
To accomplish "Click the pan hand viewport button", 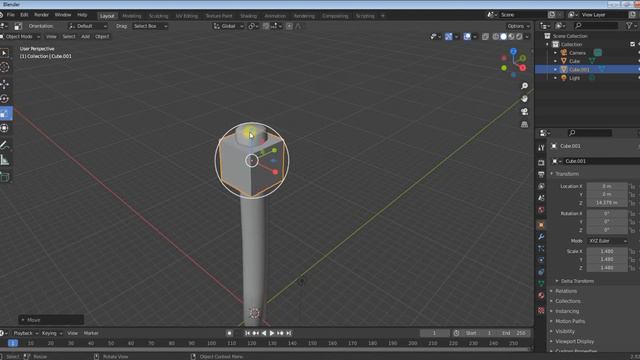I will (524, 99).
